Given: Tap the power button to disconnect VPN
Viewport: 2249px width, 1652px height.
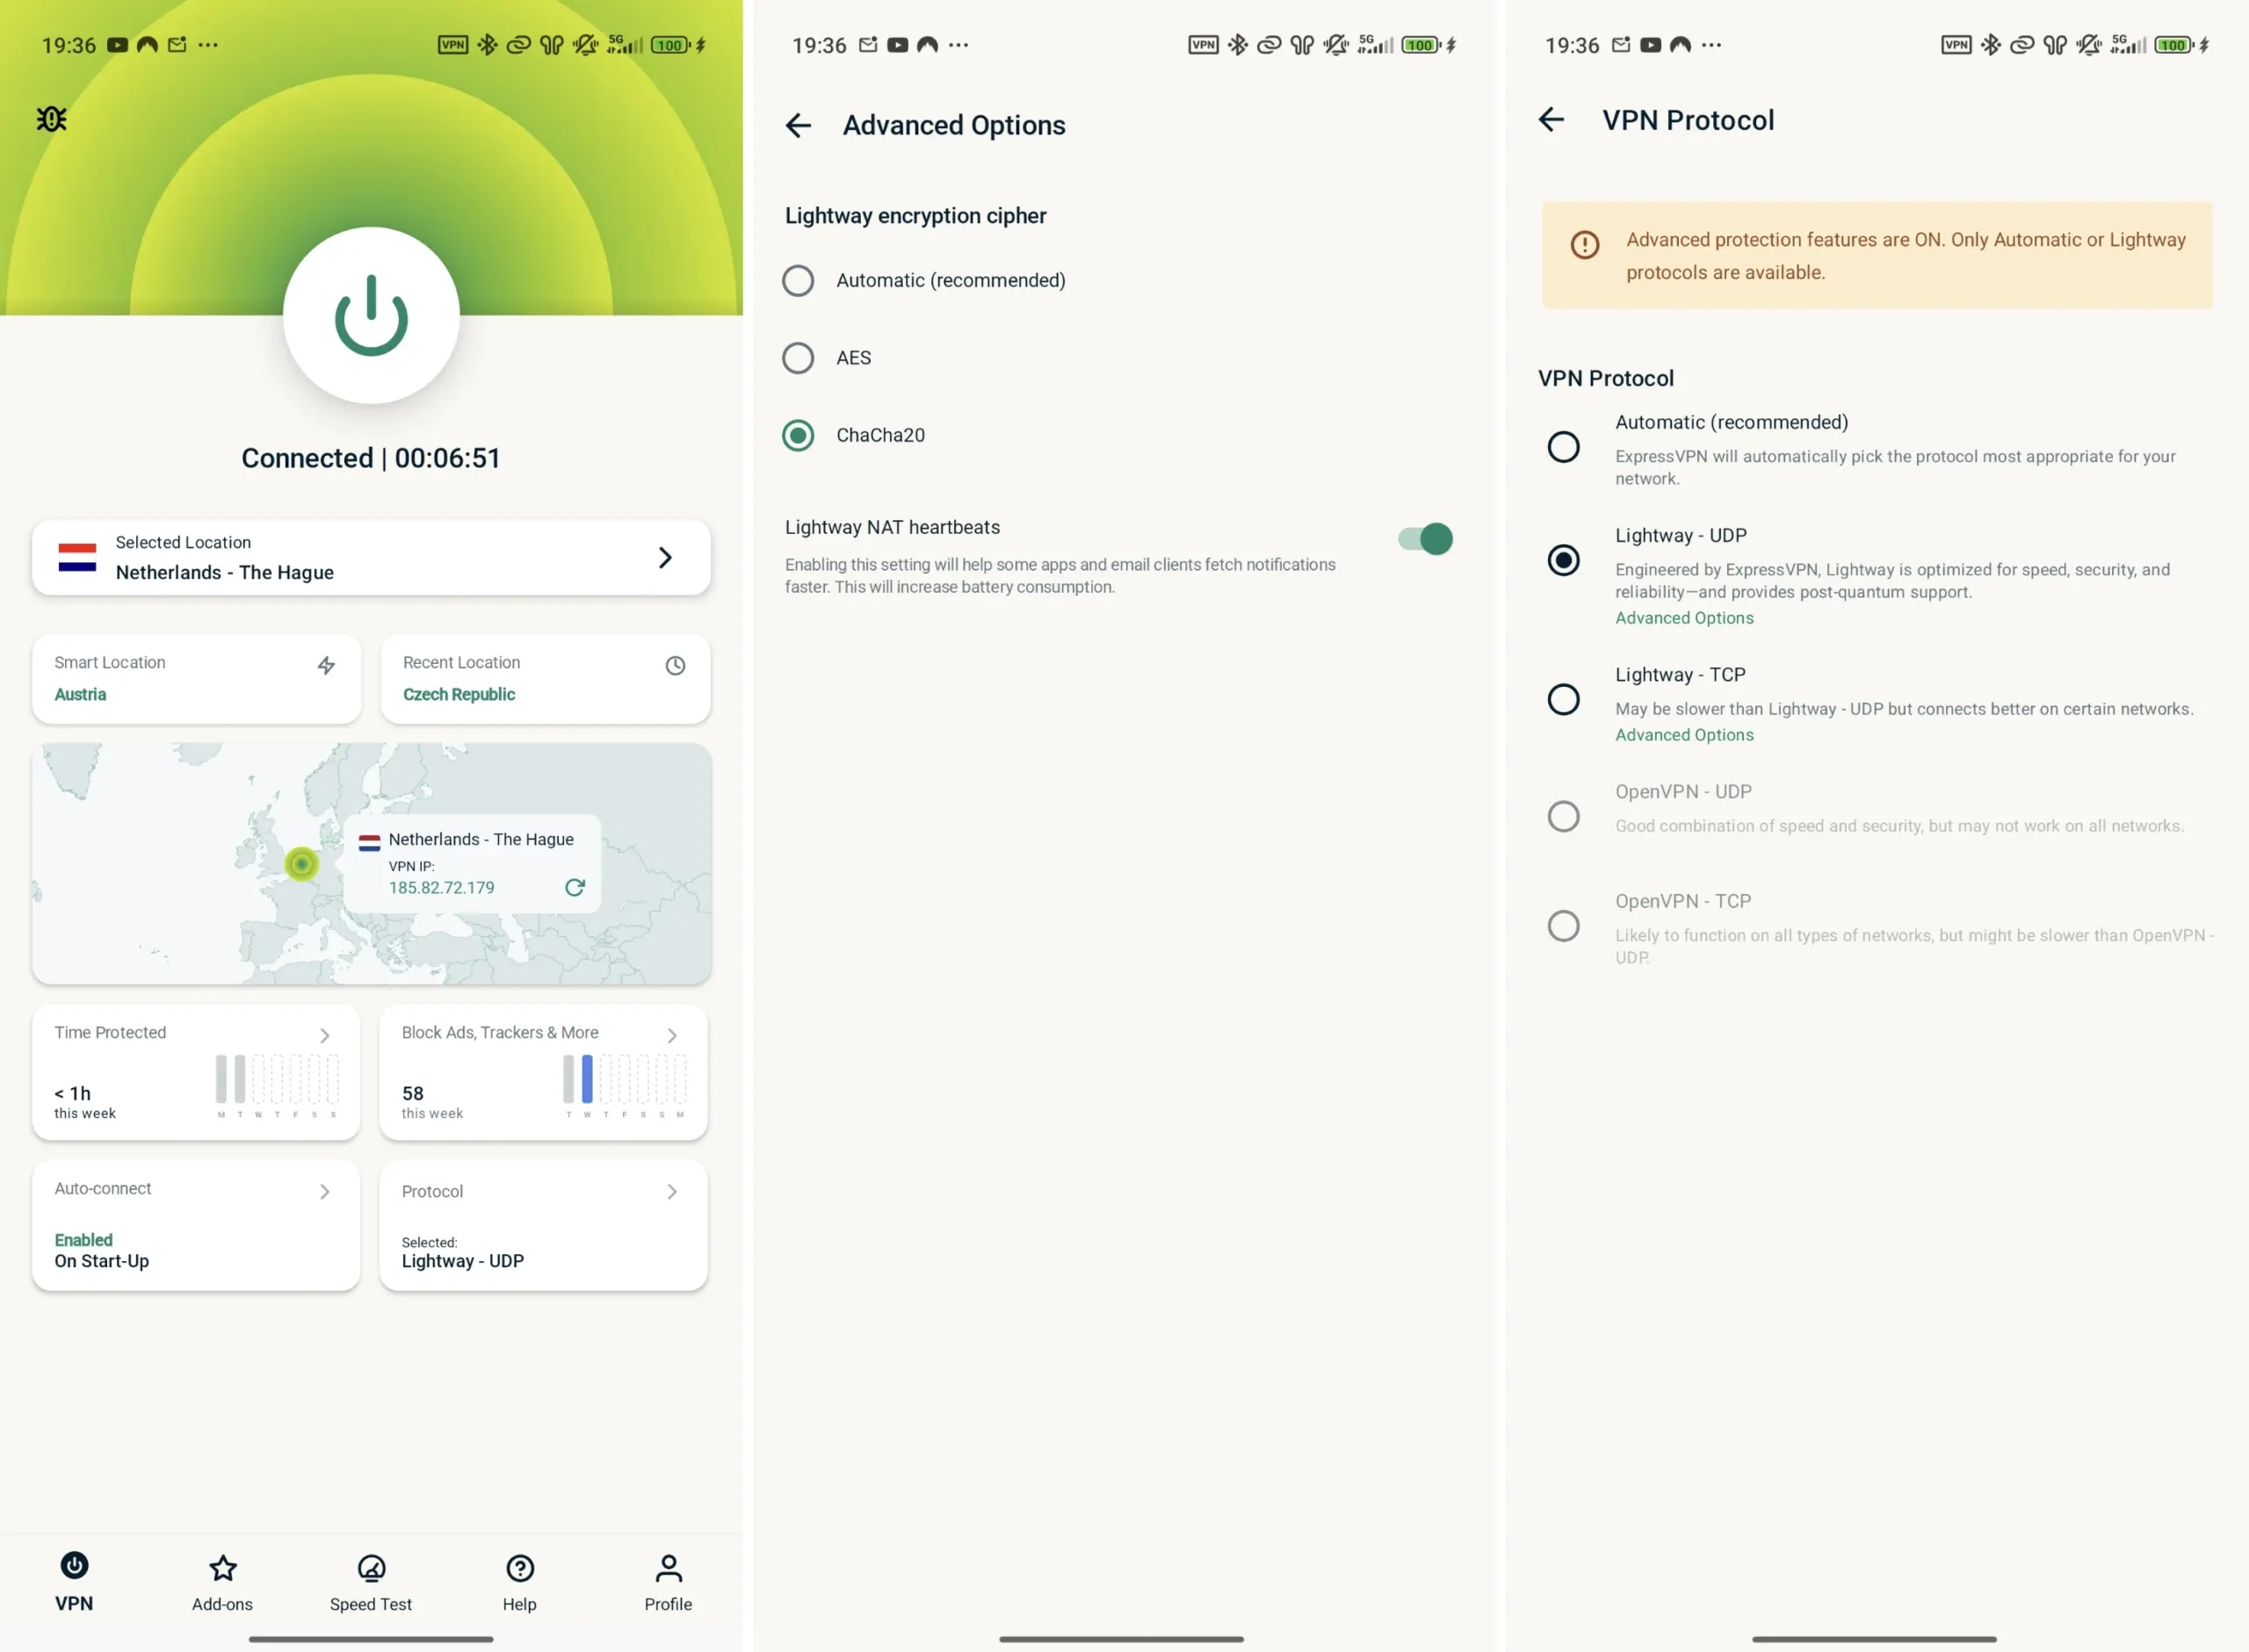Looking at the screenshot, I should [x=371, y=316].
